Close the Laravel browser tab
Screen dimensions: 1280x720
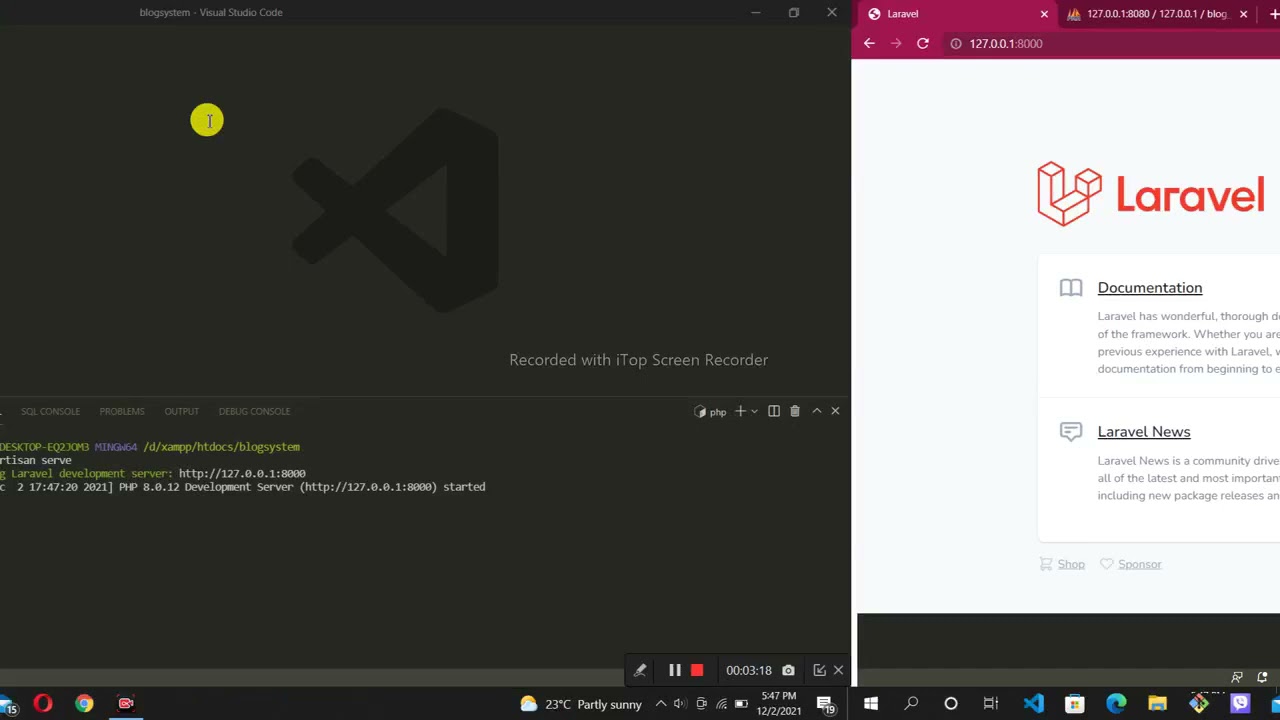pos(1044,14)
